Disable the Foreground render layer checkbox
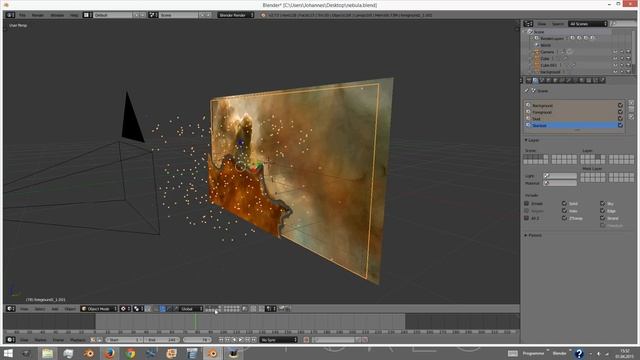This screenshot has width=640, height=360. click(620, 112)
